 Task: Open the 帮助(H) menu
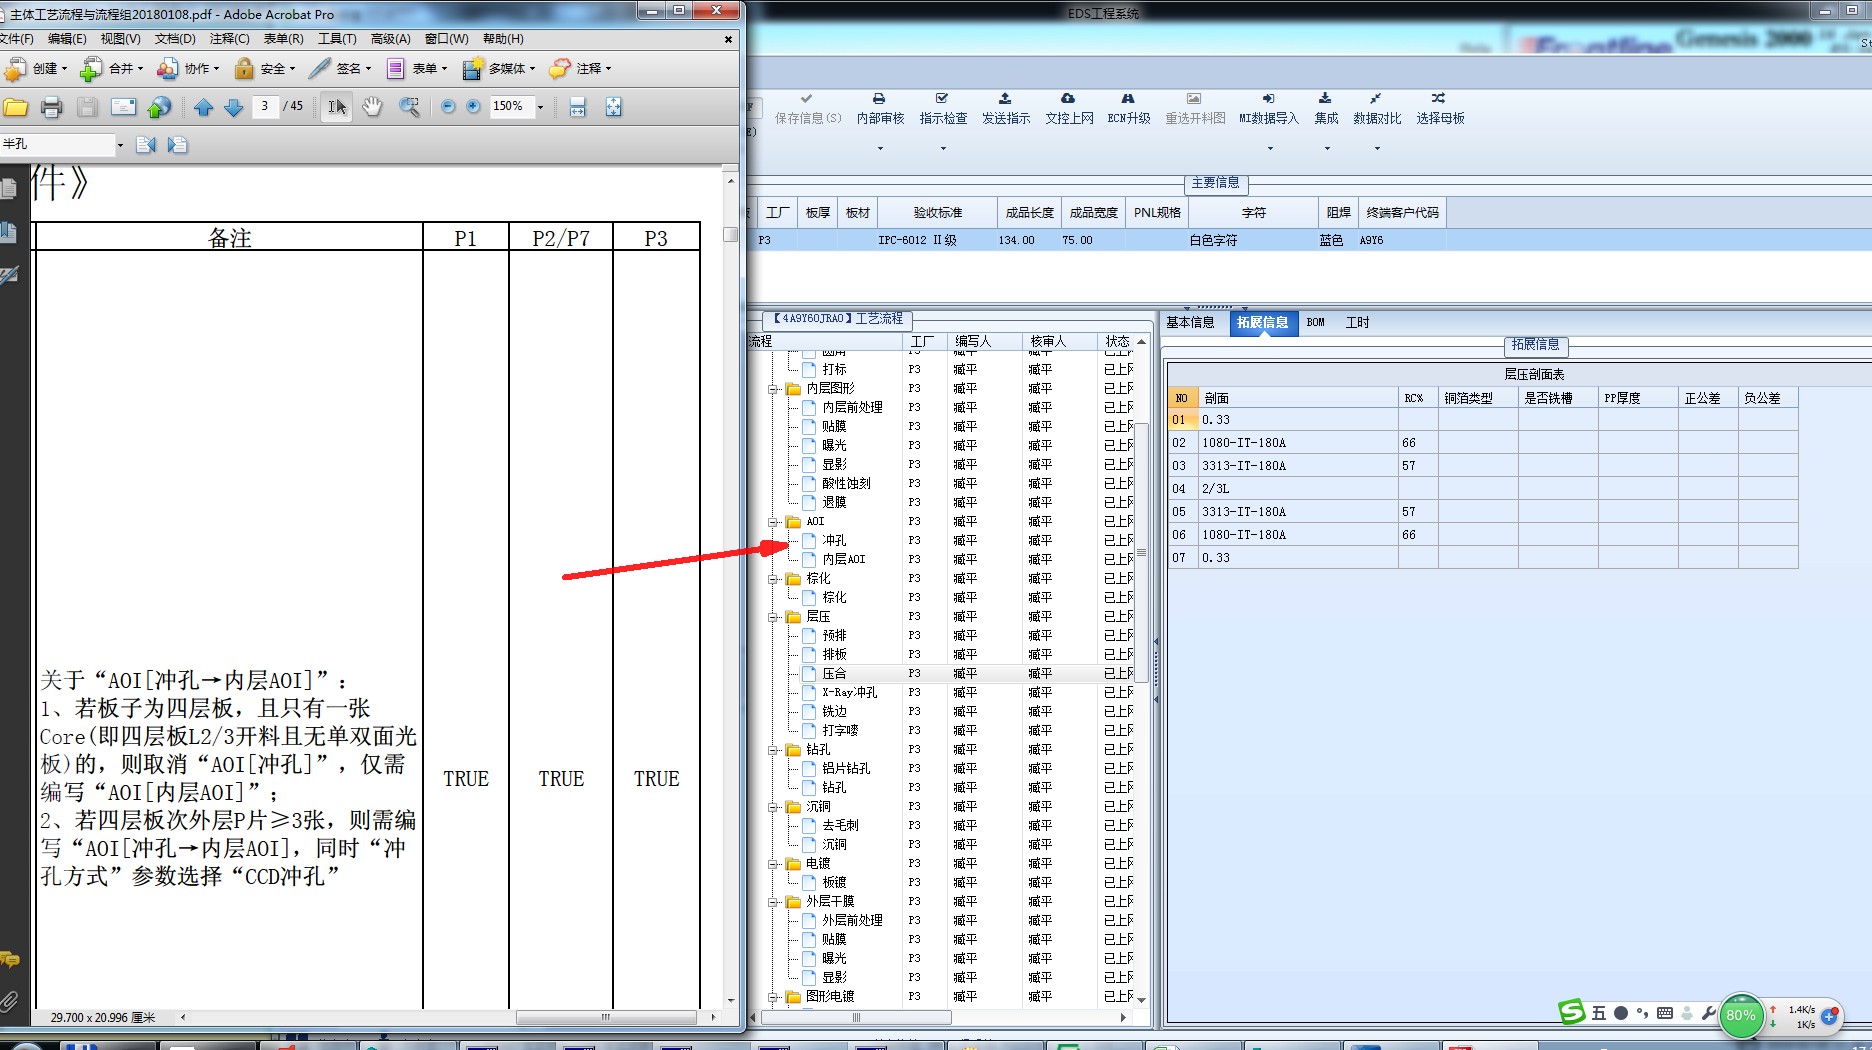[x=503, y=39]
